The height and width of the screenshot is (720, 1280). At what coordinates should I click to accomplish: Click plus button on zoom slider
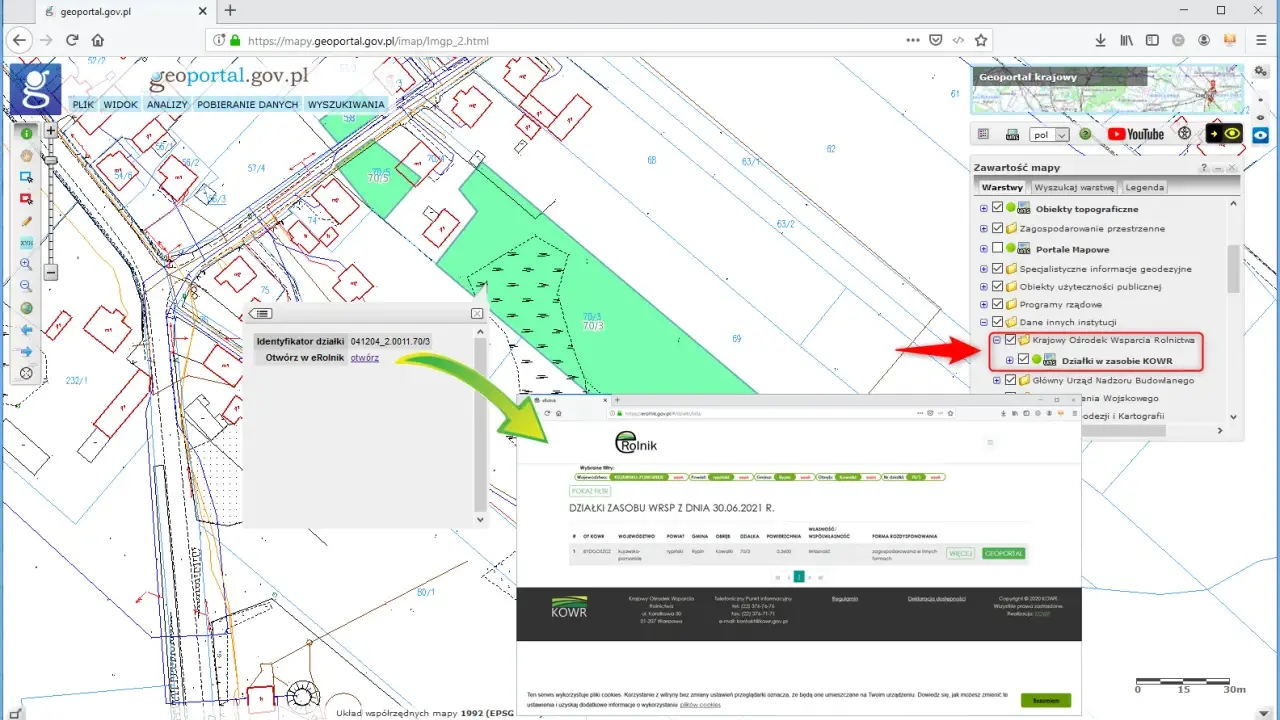click(51, 131)
